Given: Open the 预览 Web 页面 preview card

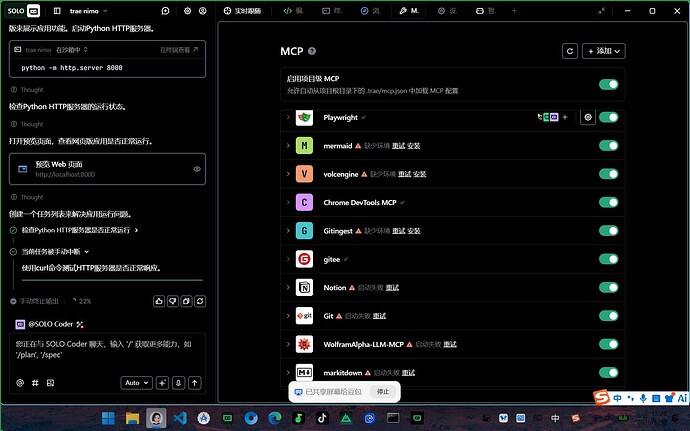Looking at the screenshot, I should tap(107, 169).
